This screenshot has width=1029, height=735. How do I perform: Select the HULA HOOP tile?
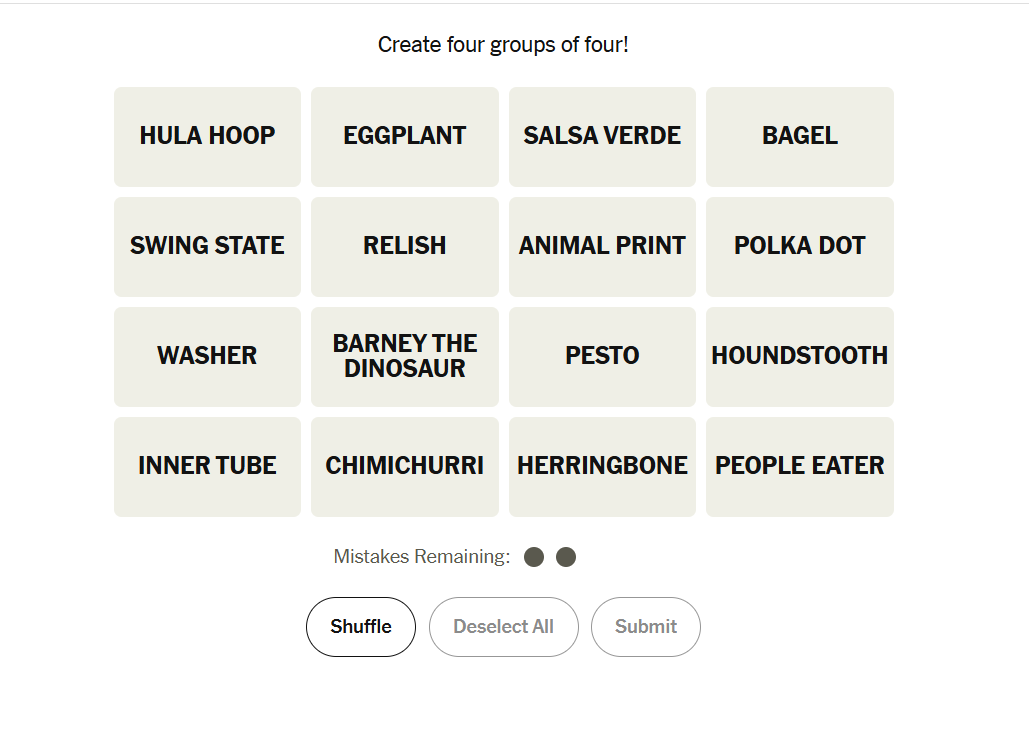[207, 136]
